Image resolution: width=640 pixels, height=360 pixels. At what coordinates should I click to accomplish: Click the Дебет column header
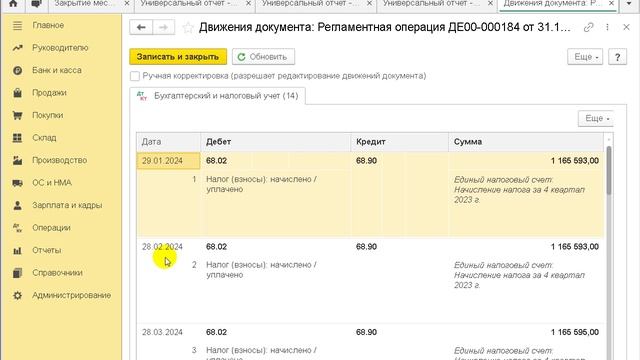(276, 142)
